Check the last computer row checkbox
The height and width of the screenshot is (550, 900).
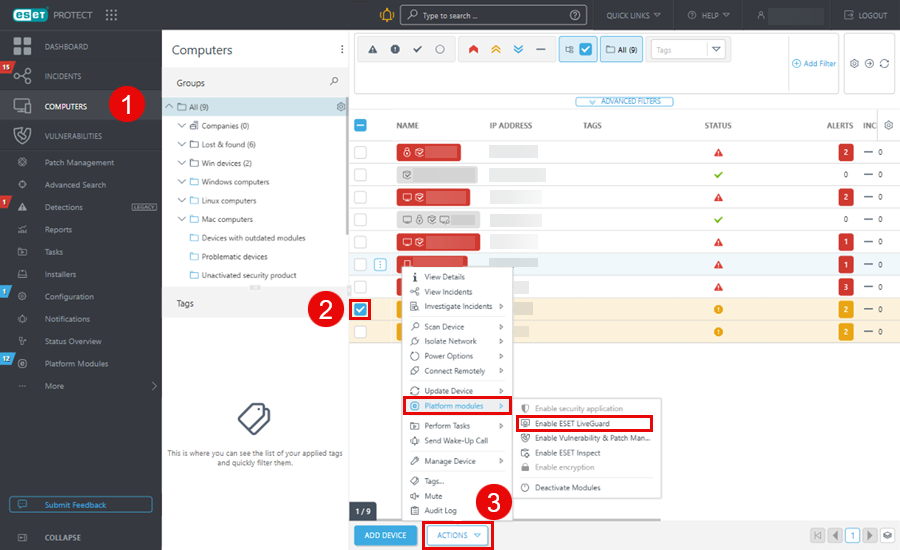360,332
